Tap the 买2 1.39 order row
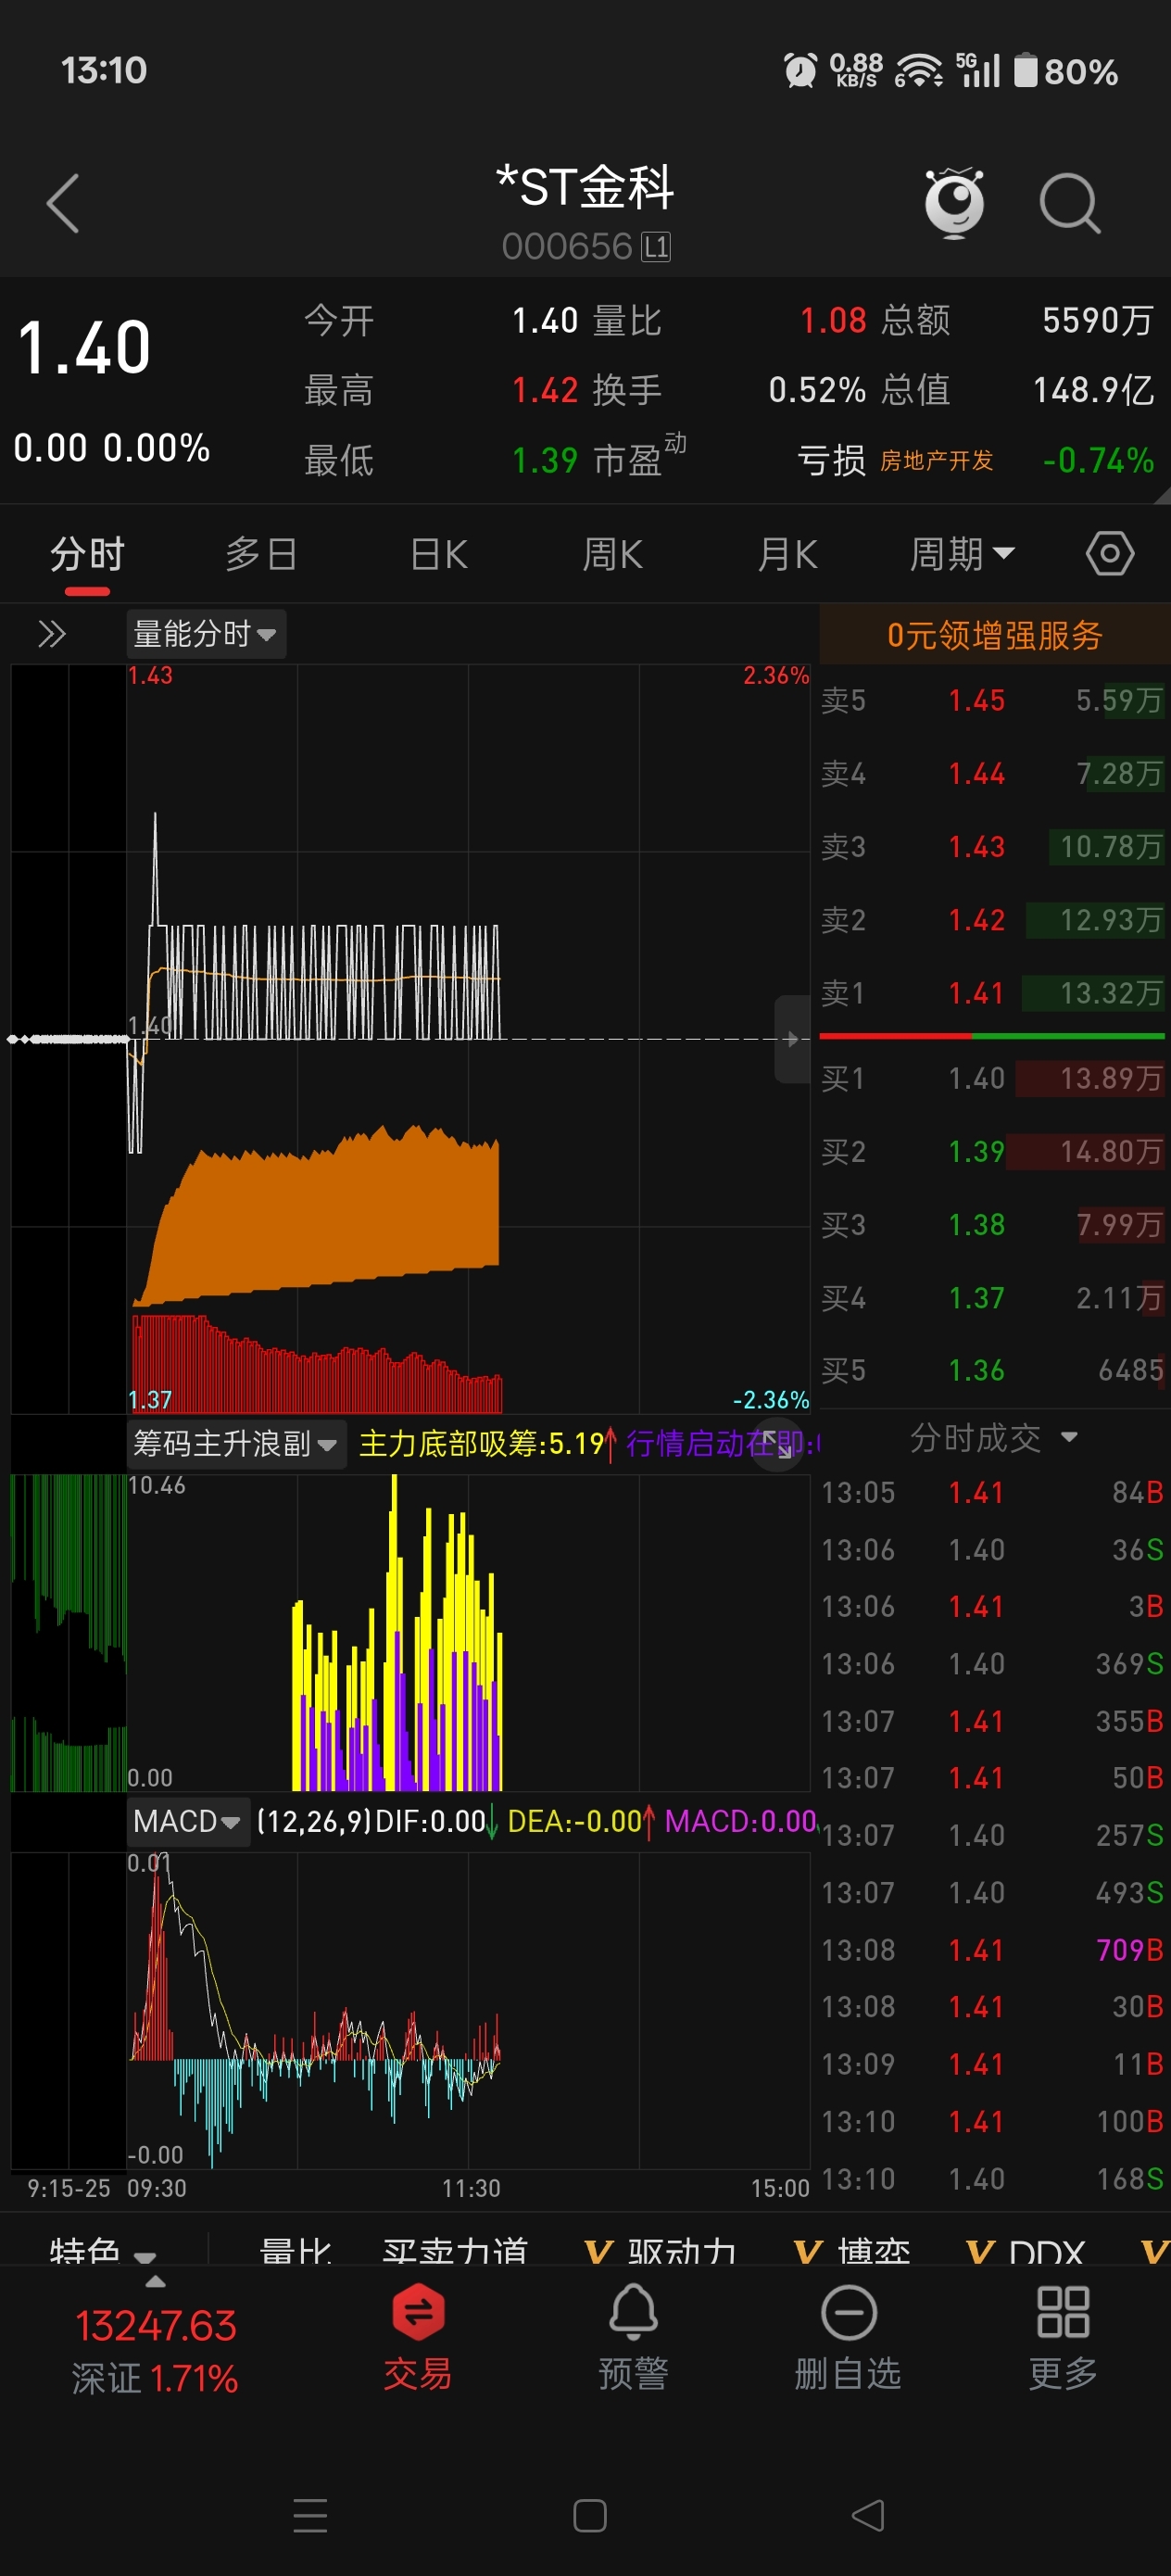Screen dimensions: 1171x2576 point(993,1151)
